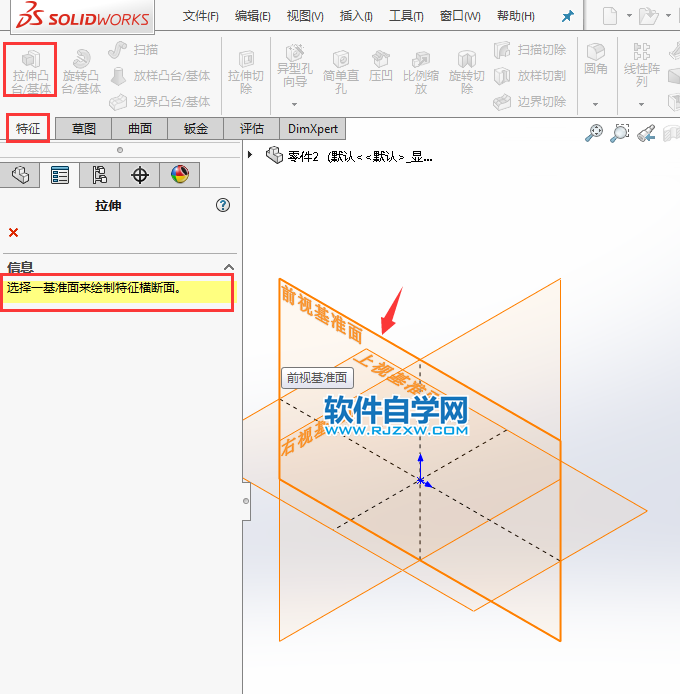680x694 pixels.
Task: Open the DisplayManager color ball tab
Action: point(180,175)
